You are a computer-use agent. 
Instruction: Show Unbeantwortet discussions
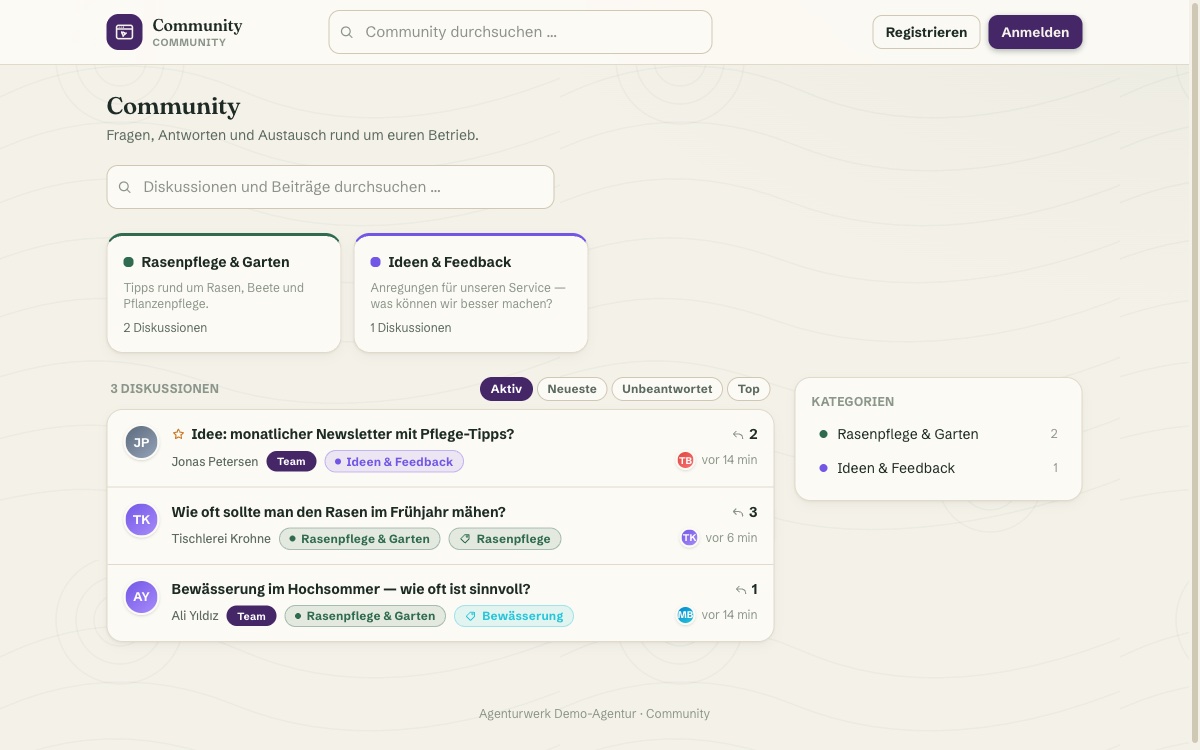point(667,389)
